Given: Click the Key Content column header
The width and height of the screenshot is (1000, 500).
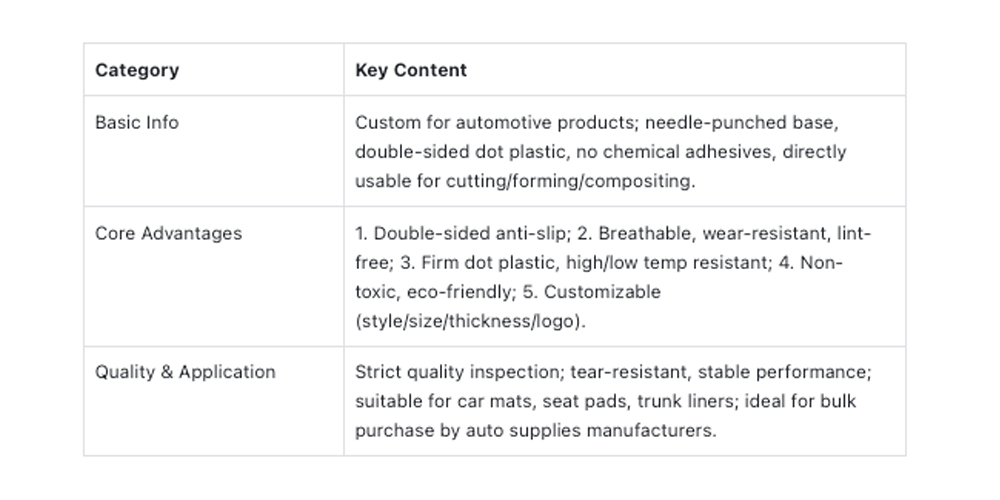Looking at the screenshot, I should pyautogui.click(x=411, y=70).
